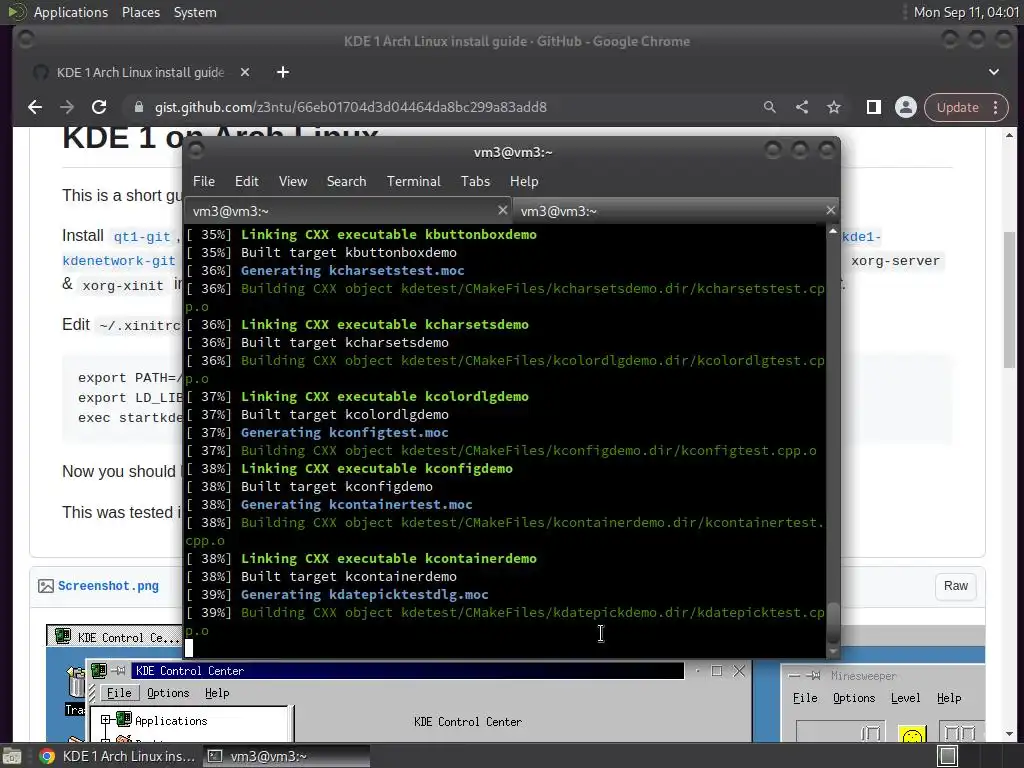Screen dimensions: 1024x768
Task: Click Chrome page scroll-up arrow
Action: (1010, 135)
